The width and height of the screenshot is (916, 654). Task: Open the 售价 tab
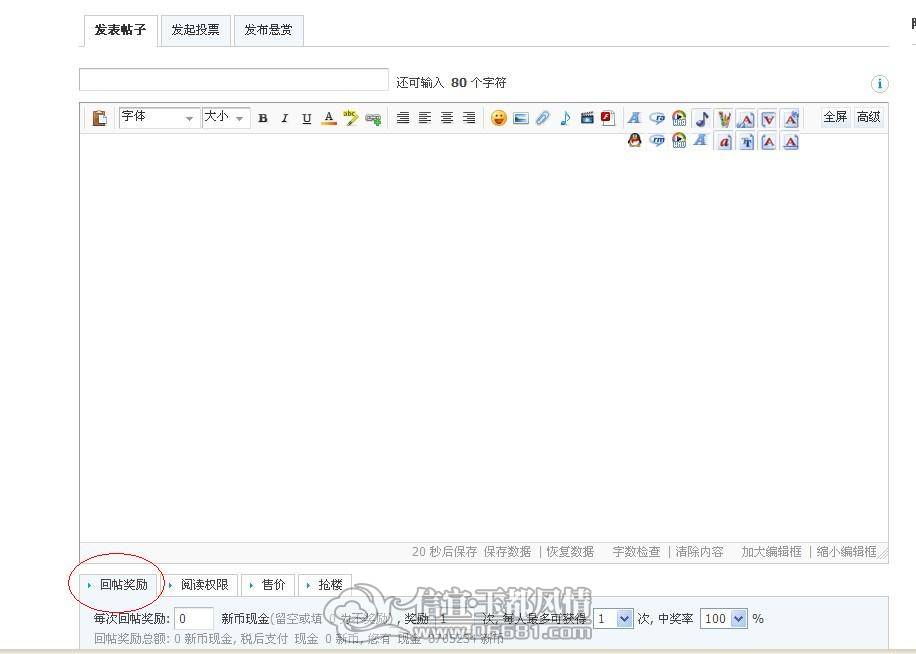click(x=268, y=585)
